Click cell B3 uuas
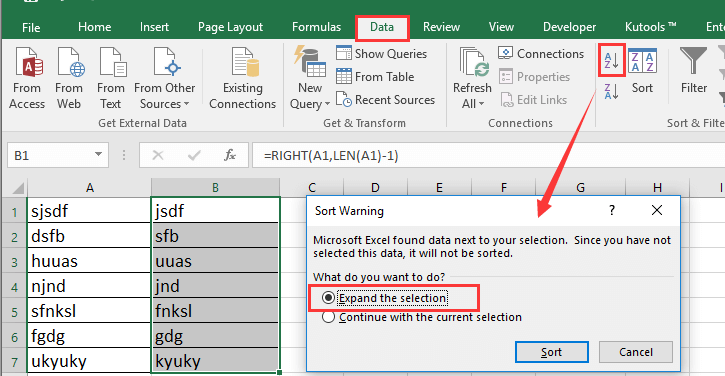 (215, 260)
